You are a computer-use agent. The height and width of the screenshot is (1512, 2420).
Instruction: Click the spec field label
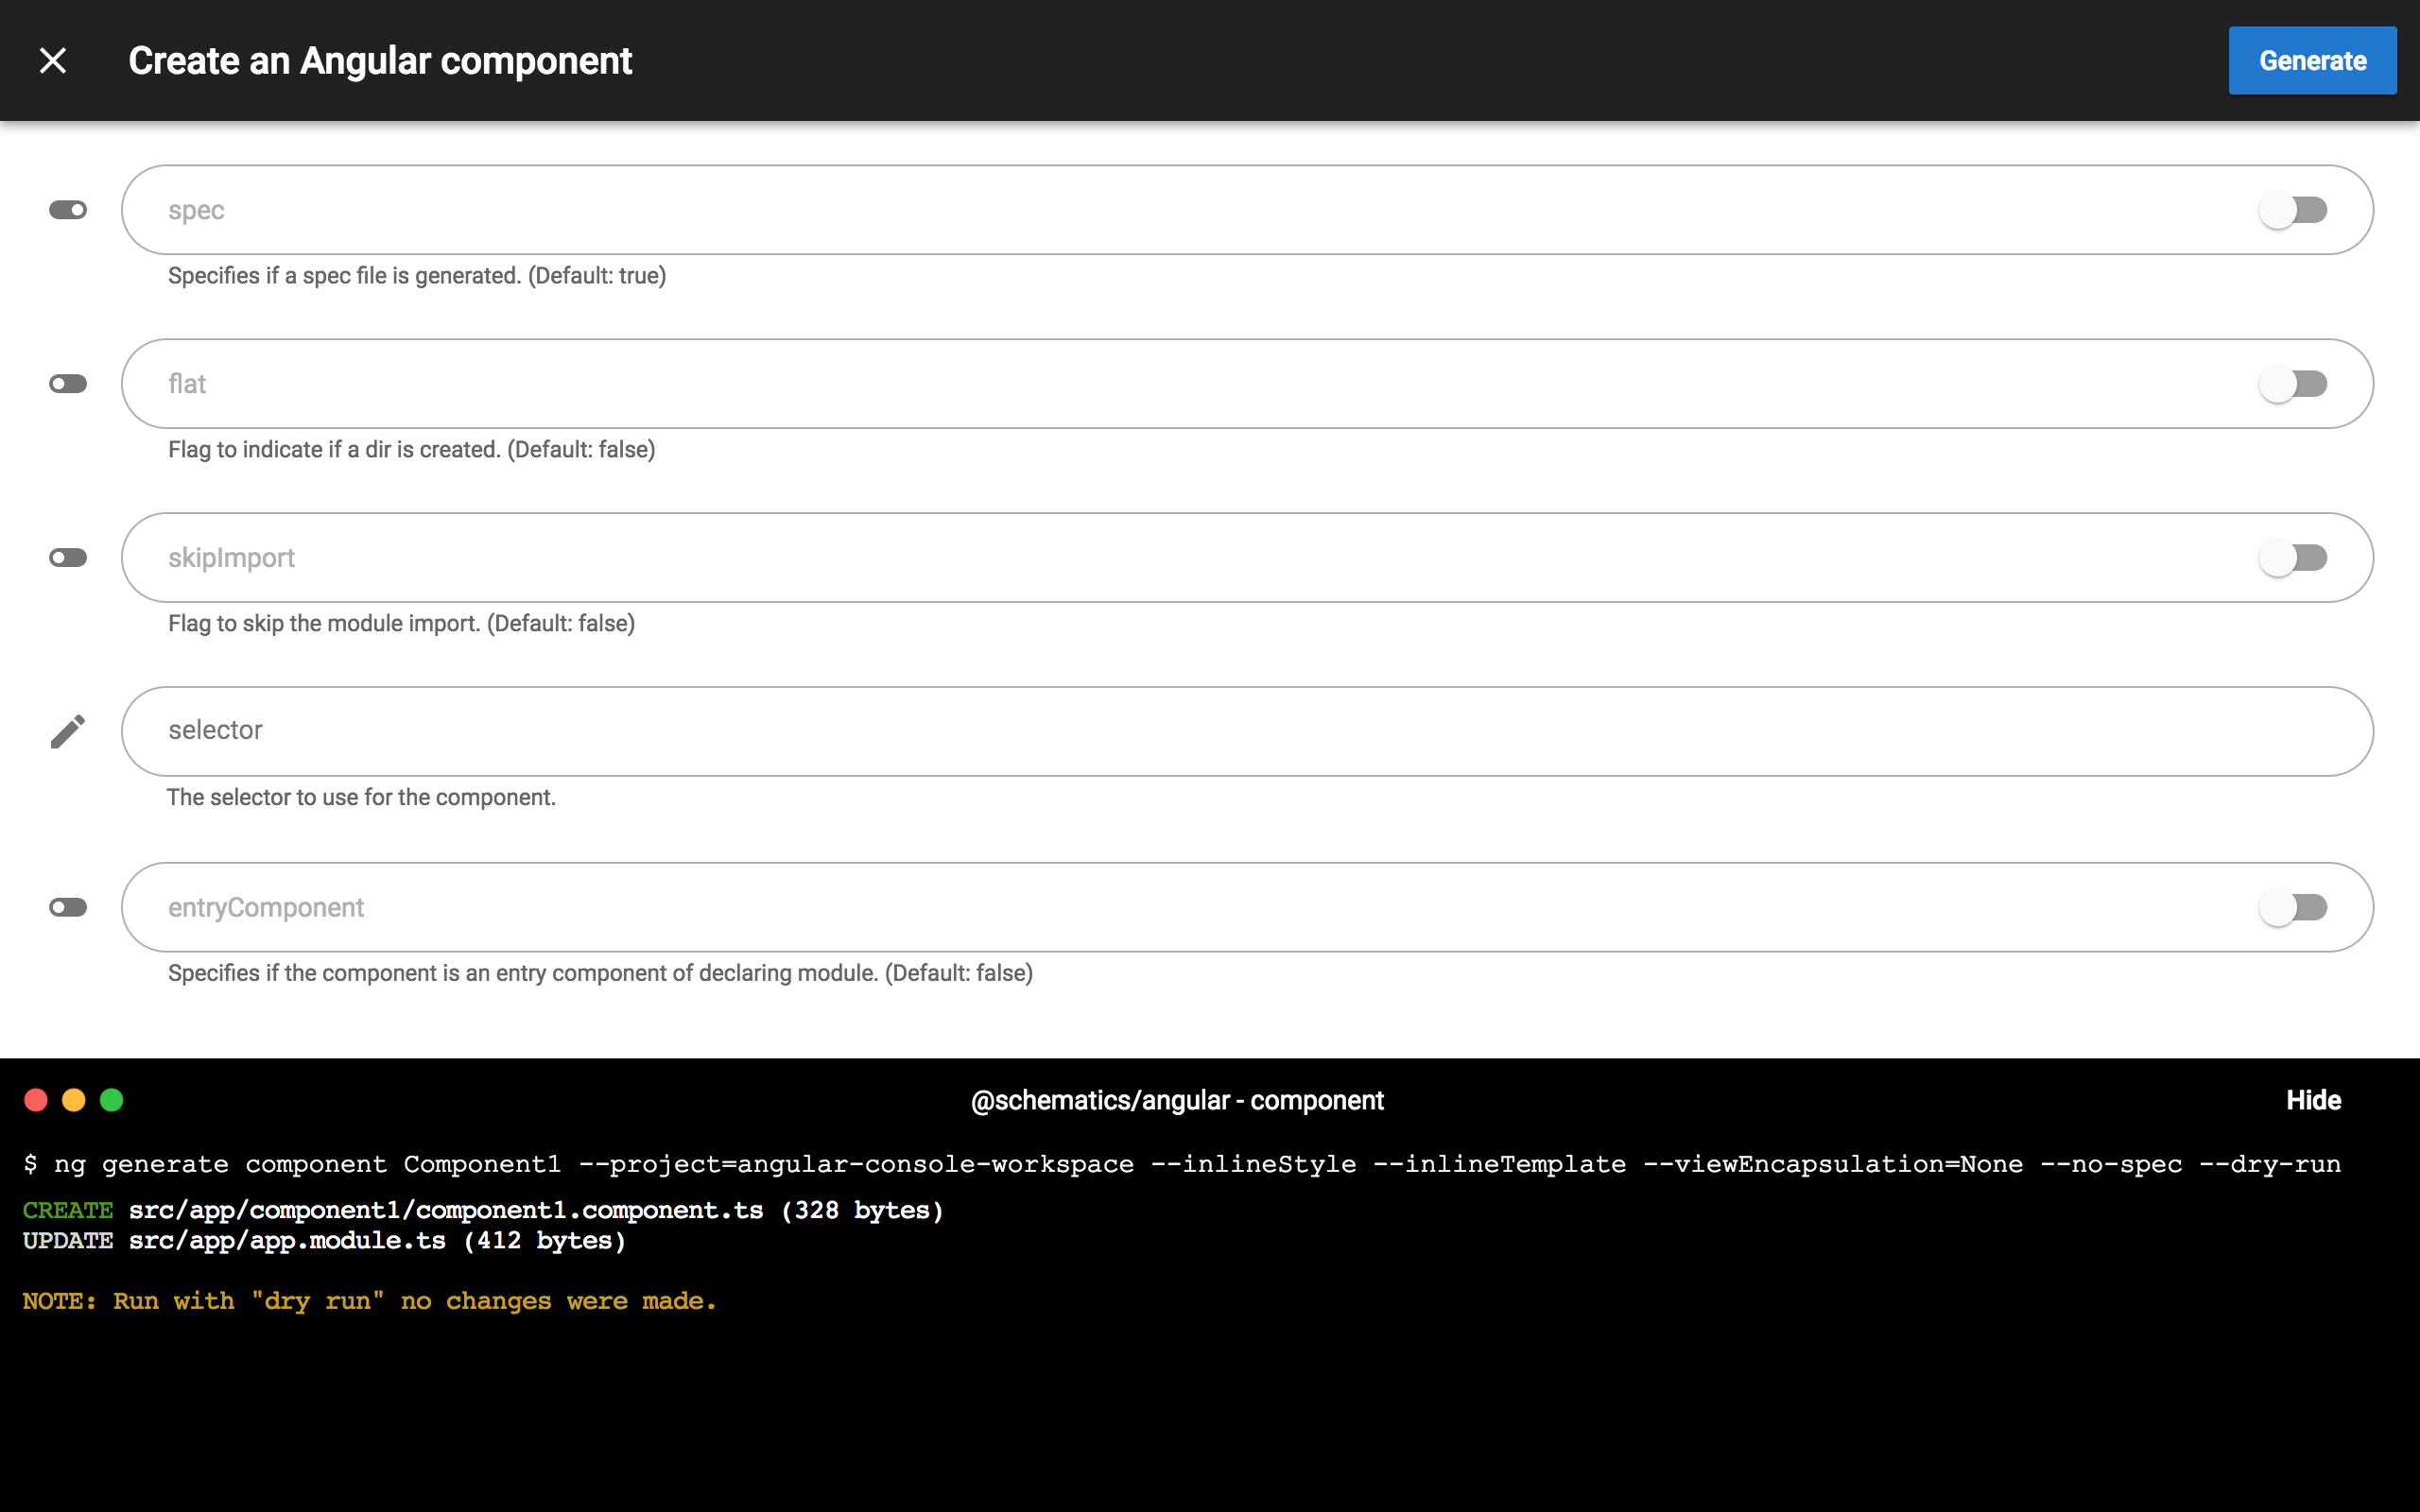[x=196, y=211]
